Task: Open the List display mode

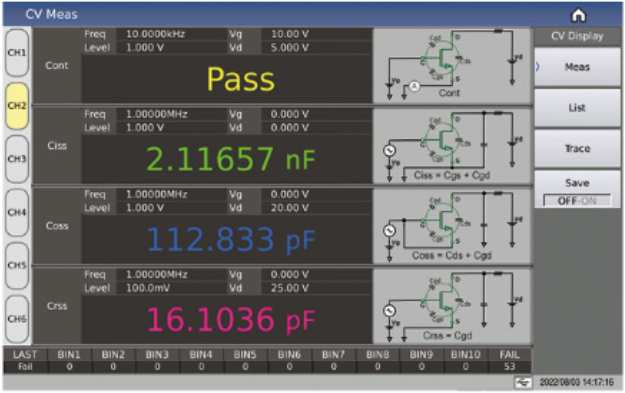Action: click(x=577, y=108)
